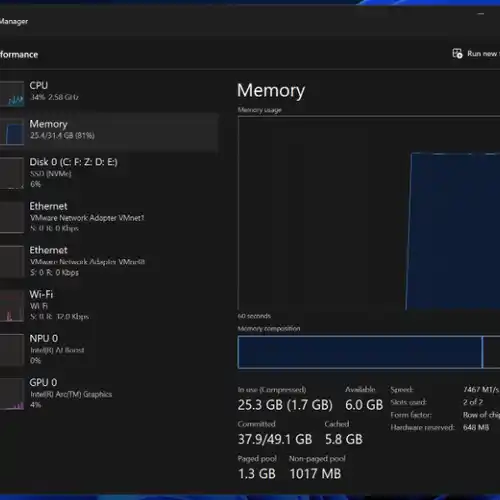The width and height of the screenshot is (500, 500).
Task: Click the Run new task button label
Action: [x=483, y=53]
